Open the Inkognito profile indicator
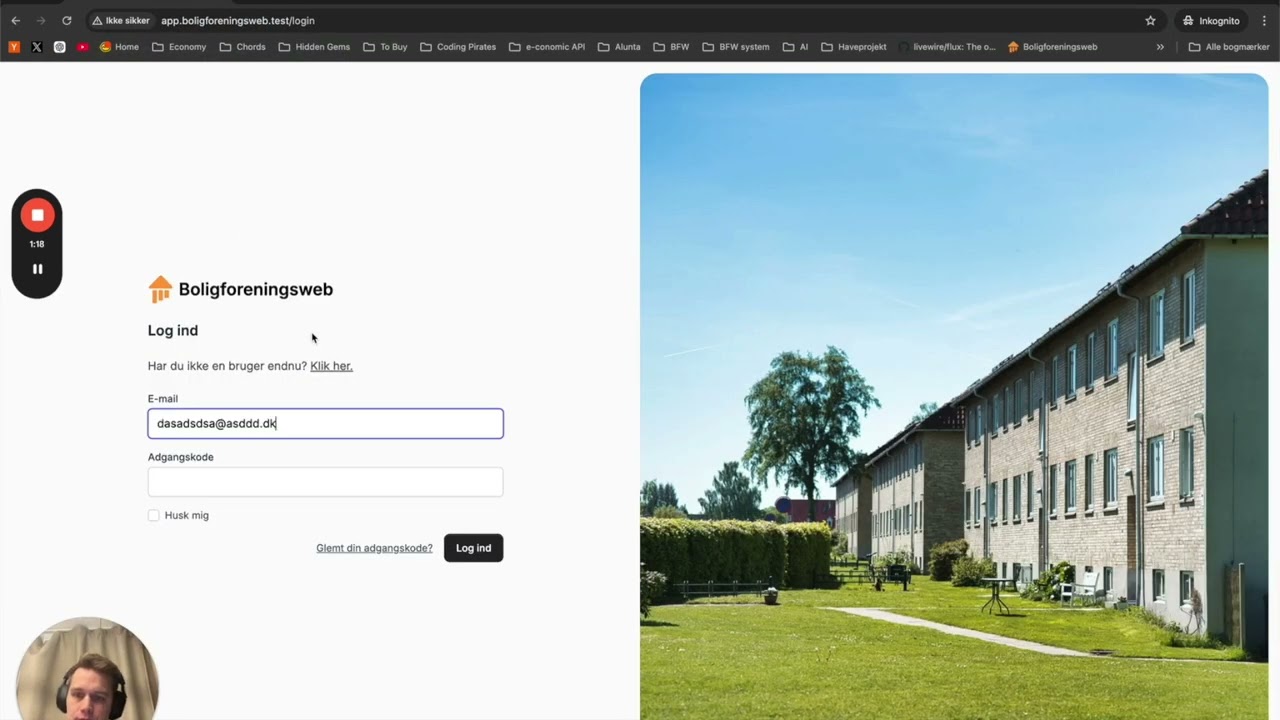Viewport: 1280px width, 720px height. tap(1211, 20)
